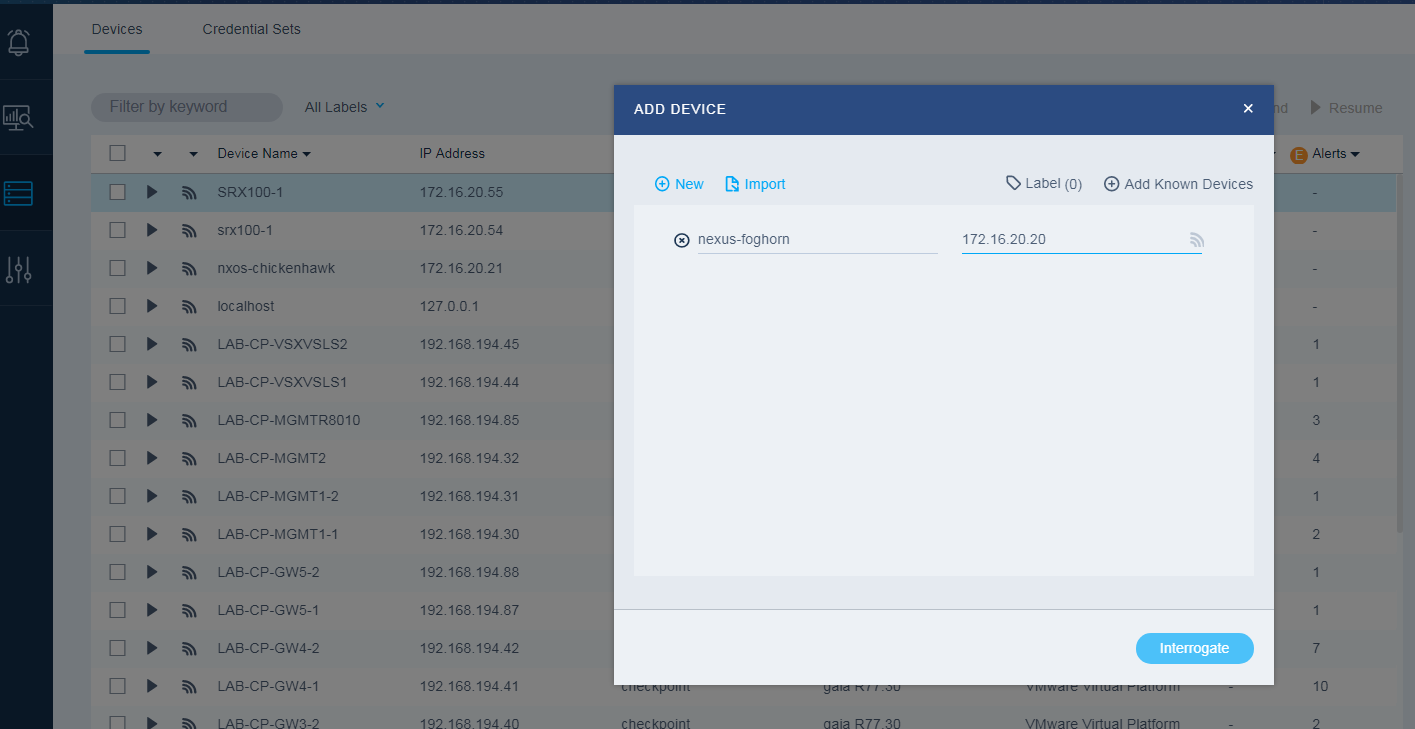
Task: Click the Interrogate button
Action: click(1194, 648)
